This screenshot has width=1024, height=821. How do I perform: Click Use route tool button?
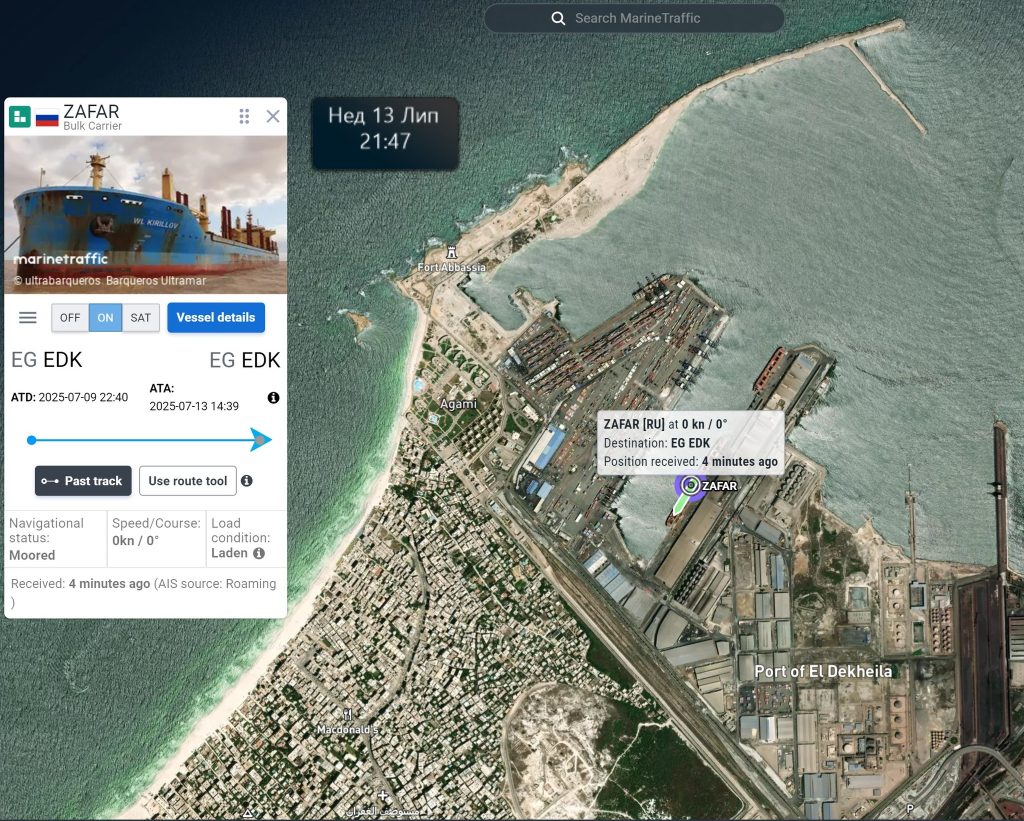tap(187, 481)
